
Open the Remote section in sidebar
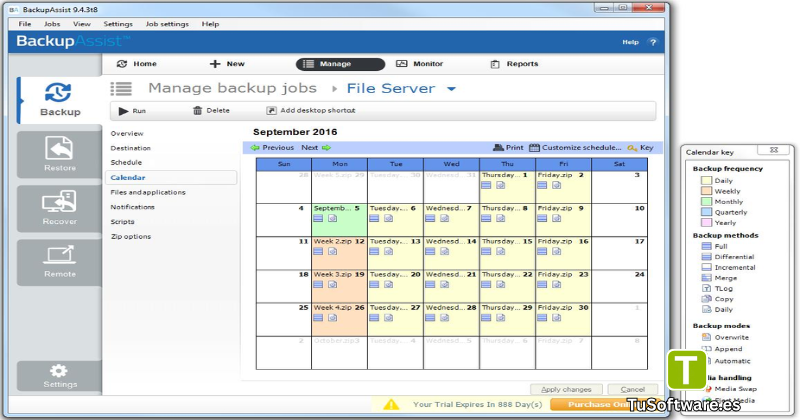pyautogui.click(x=60, y=262)
